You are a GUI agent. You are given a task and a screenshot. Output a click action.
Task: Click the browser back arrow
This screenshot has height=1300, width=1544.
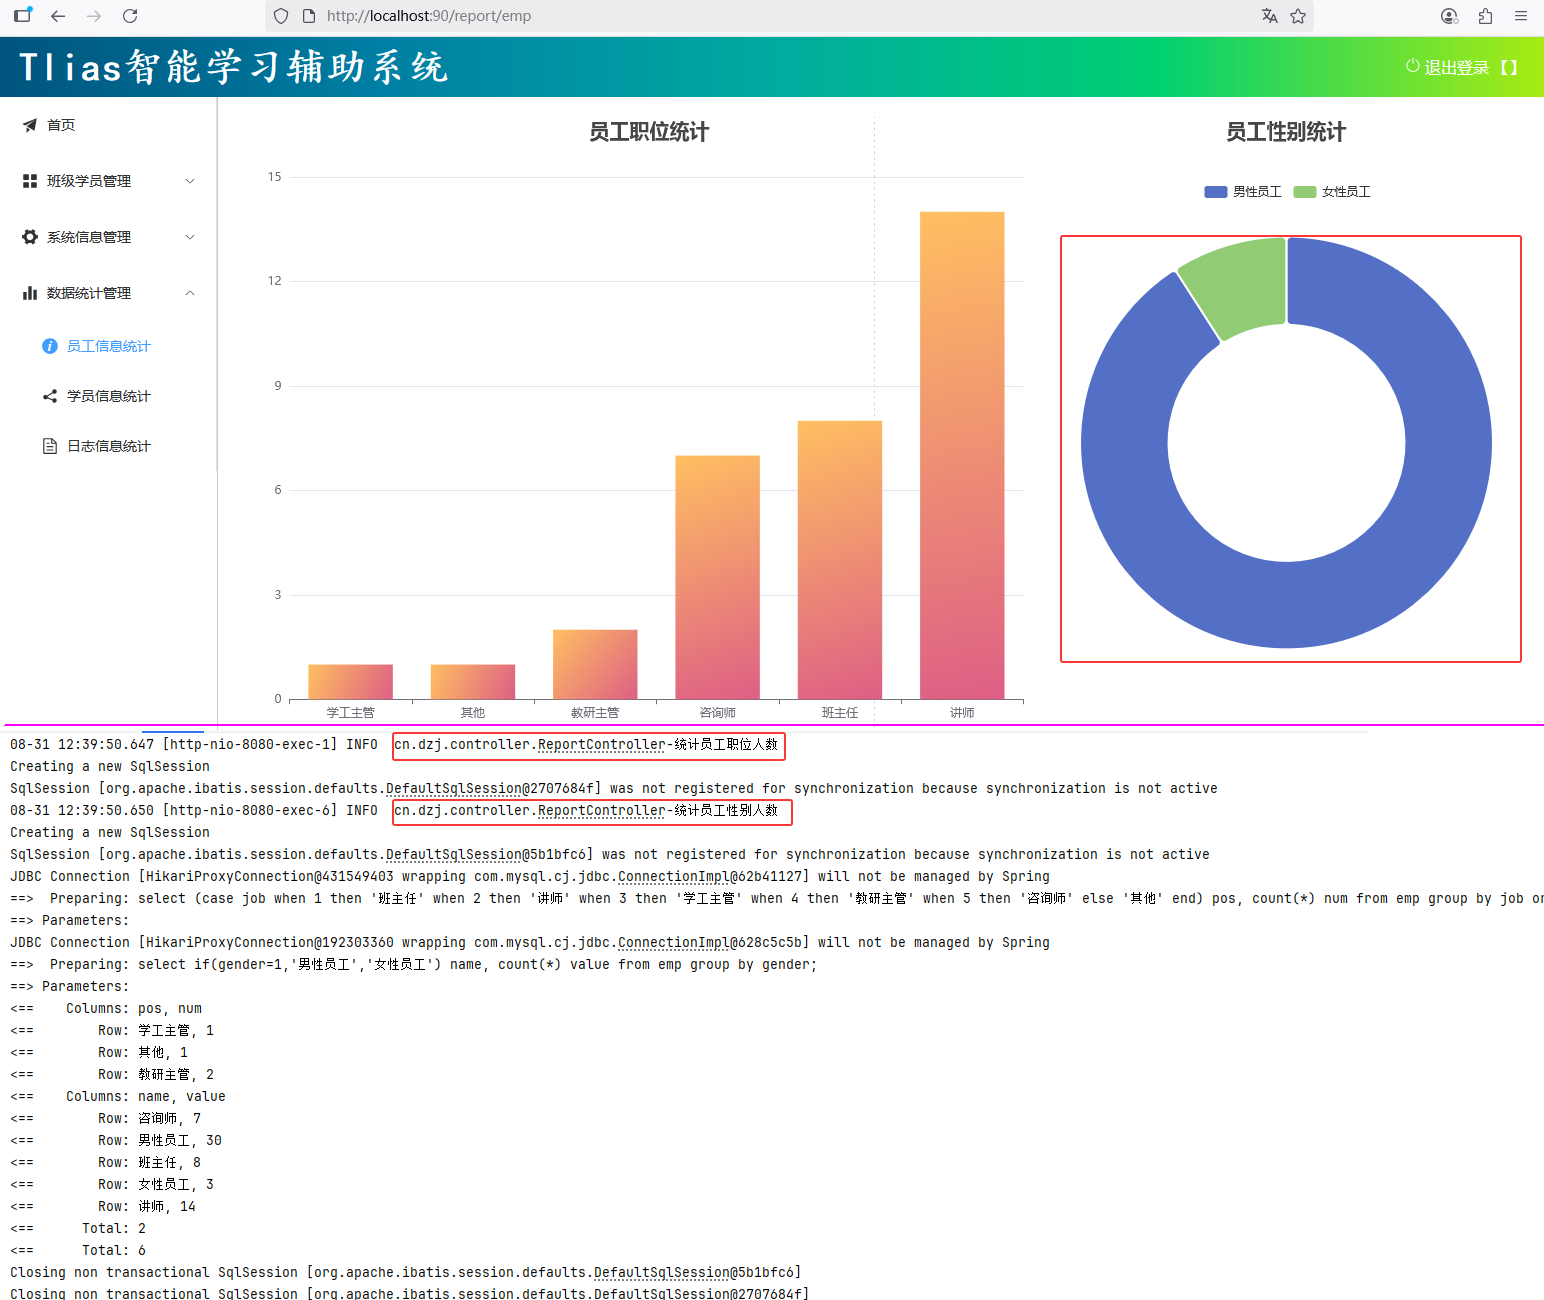pyautogui.click(x=58, y=16)
